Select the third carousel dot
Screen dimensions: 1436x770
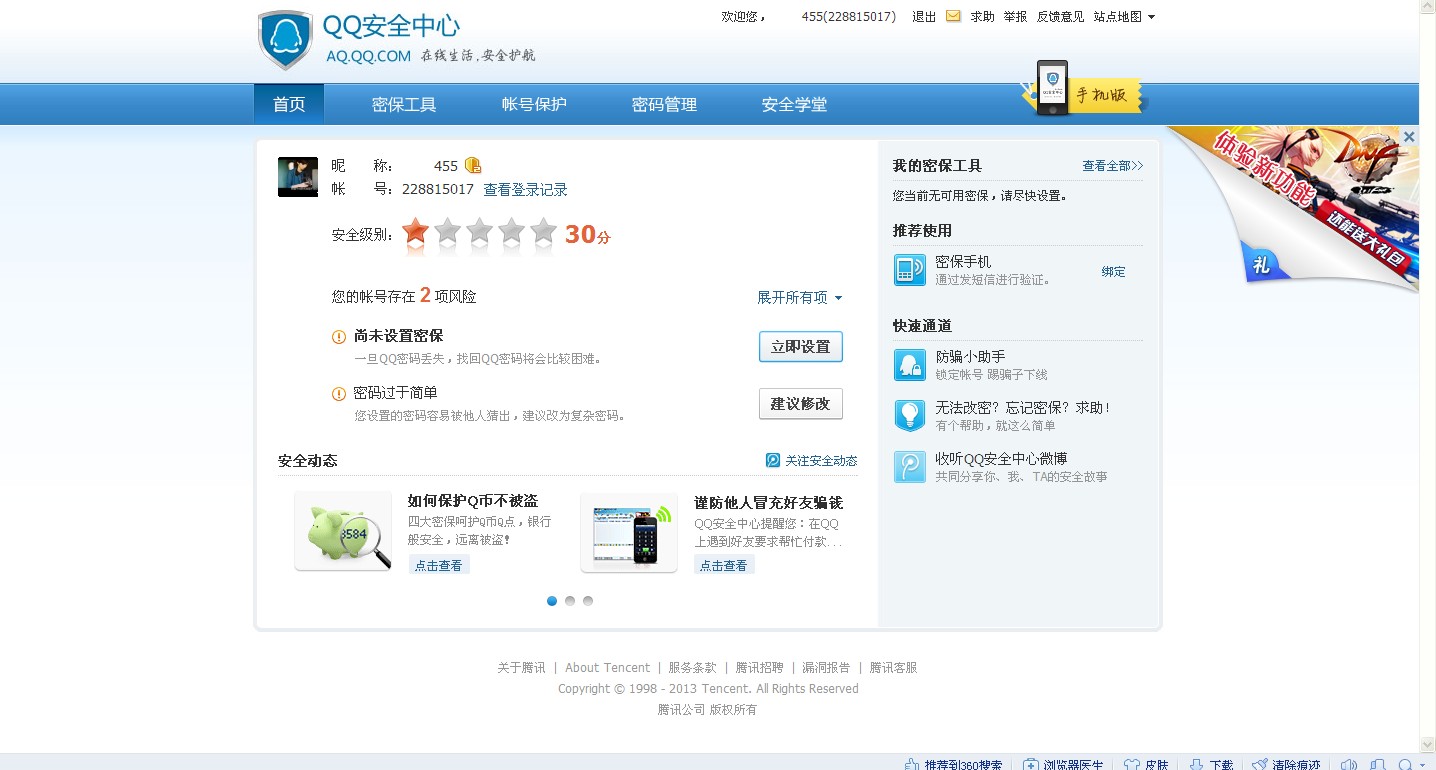click(588, 601)
